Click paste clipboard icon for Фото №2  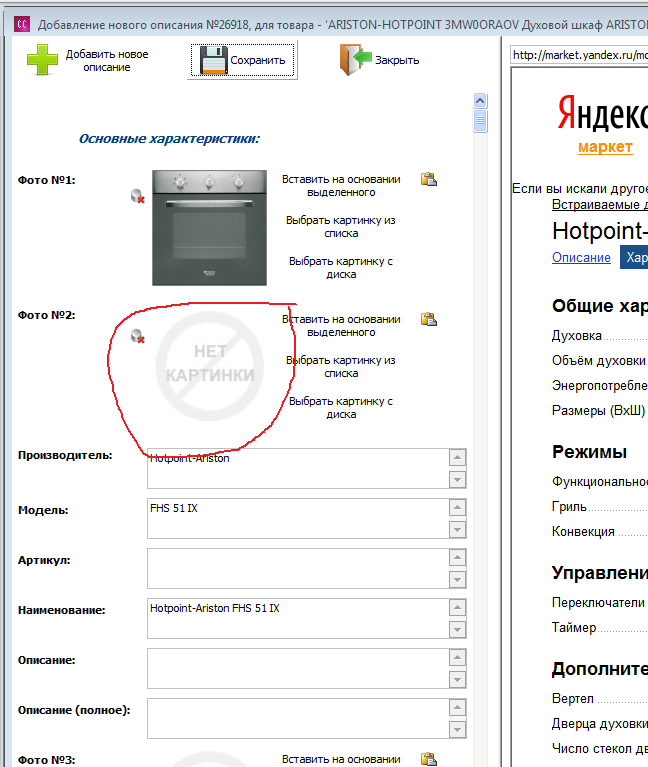tap(429, 319)
